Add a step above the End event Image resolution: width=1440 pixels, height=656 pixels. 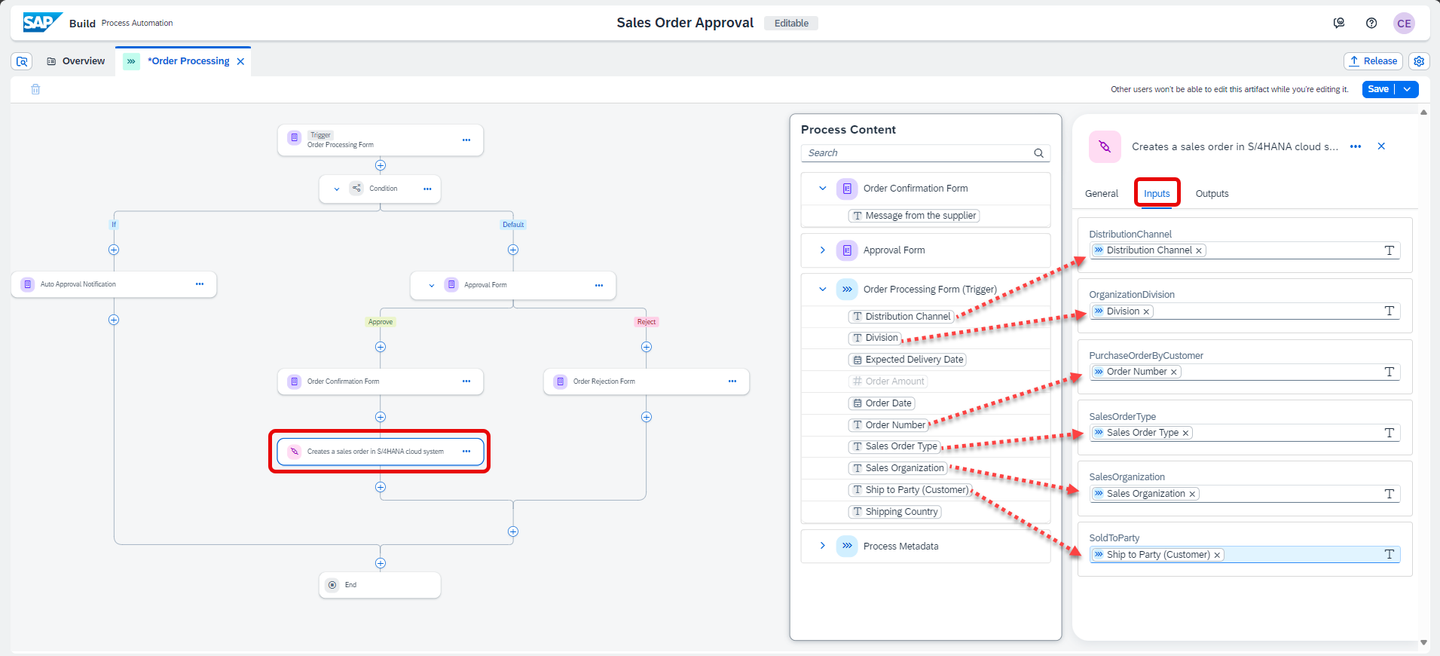(x=380, y=563)
